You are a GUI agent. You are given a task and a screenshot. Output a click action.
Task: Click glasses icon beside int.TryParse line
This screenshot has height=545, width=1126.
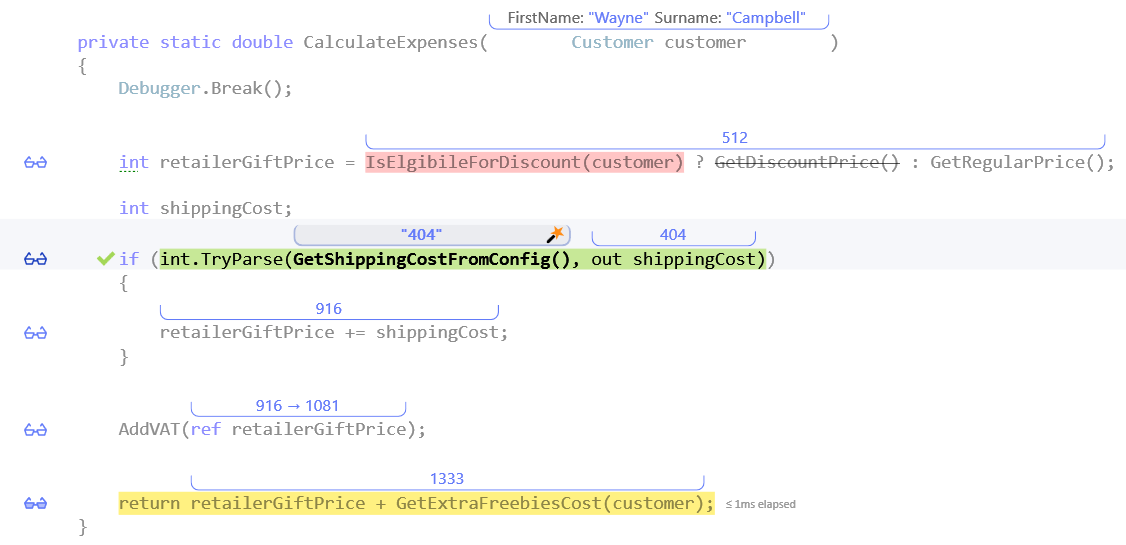[x=35, y=258]
